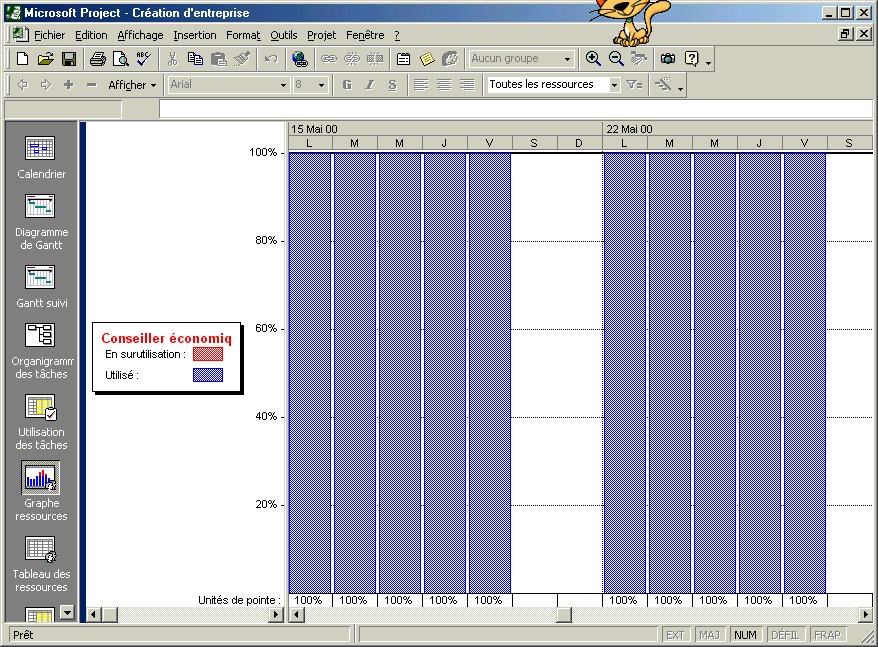Toggle align right formatting

click(467, 85)
